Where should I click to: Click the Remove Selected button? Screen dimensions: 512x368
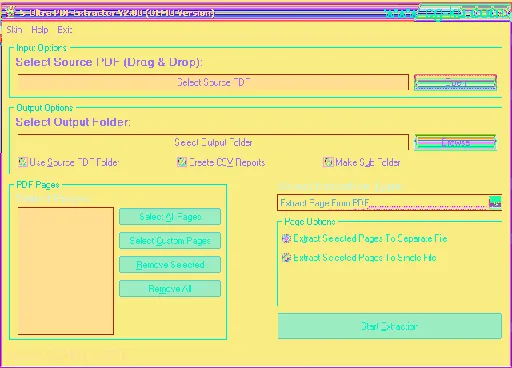tap(170, 265)
